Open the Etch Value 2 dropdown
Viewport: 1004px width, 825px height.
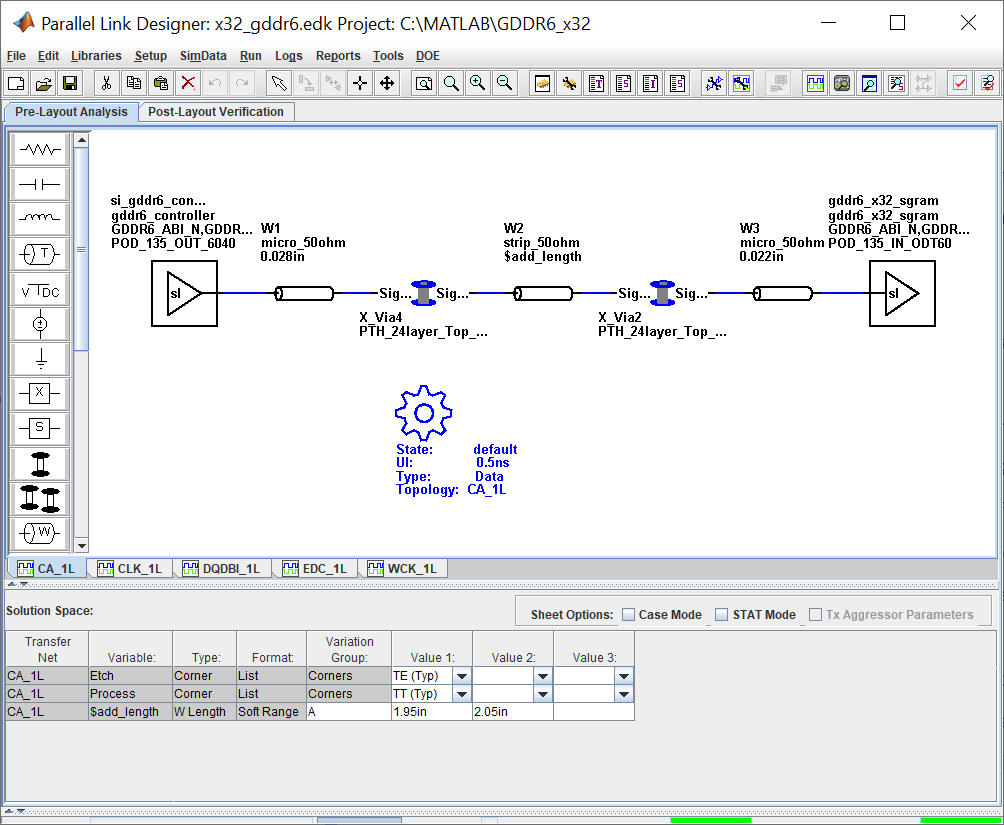click(x=543, y=676)
